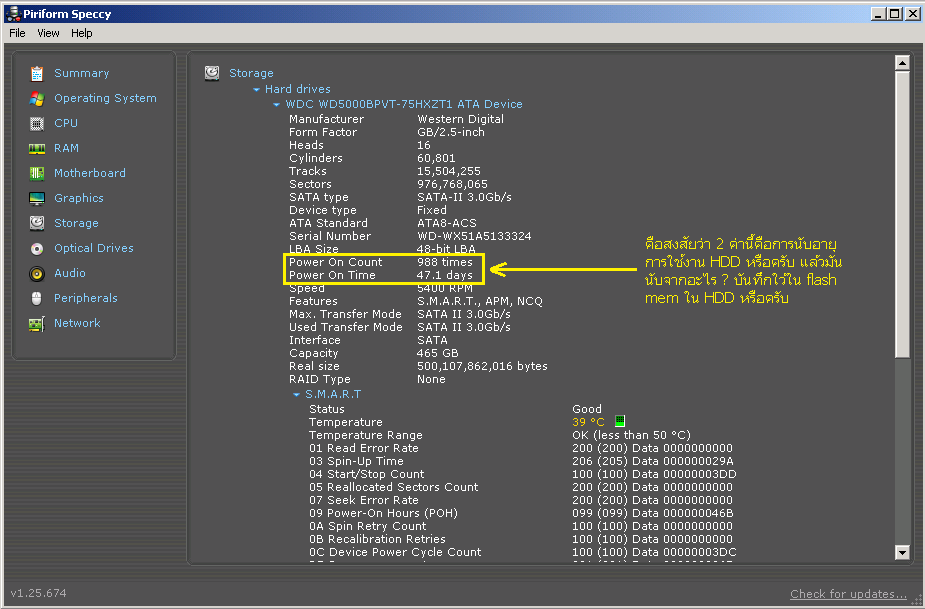Click the 0C Device Power Cycle Count row
Screen dimensions: 925x609
[523, 552]
